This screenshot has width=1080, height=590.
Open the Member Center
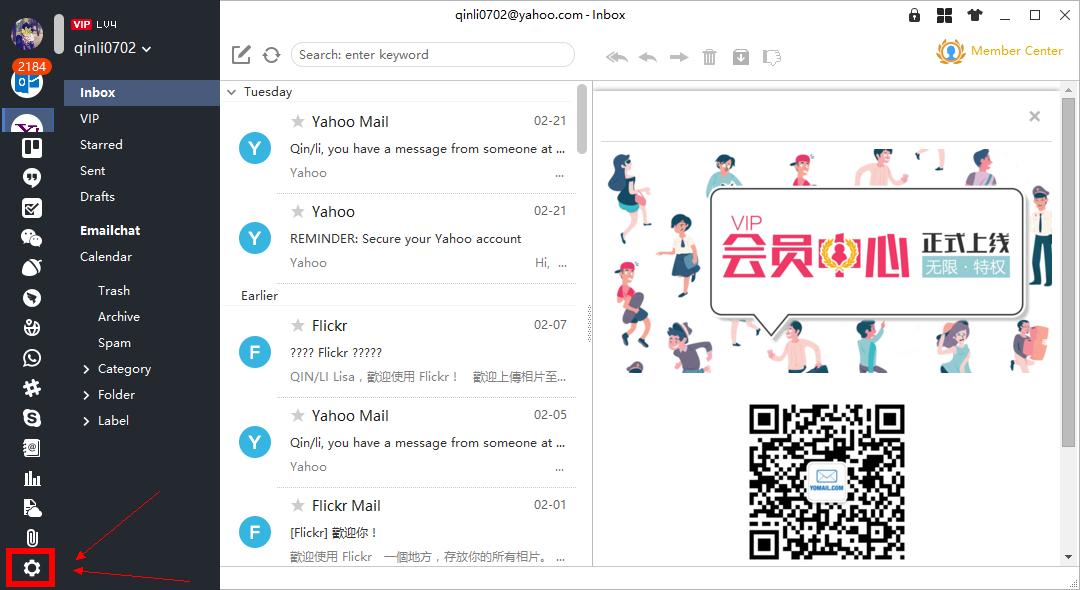click(1000, 50)
